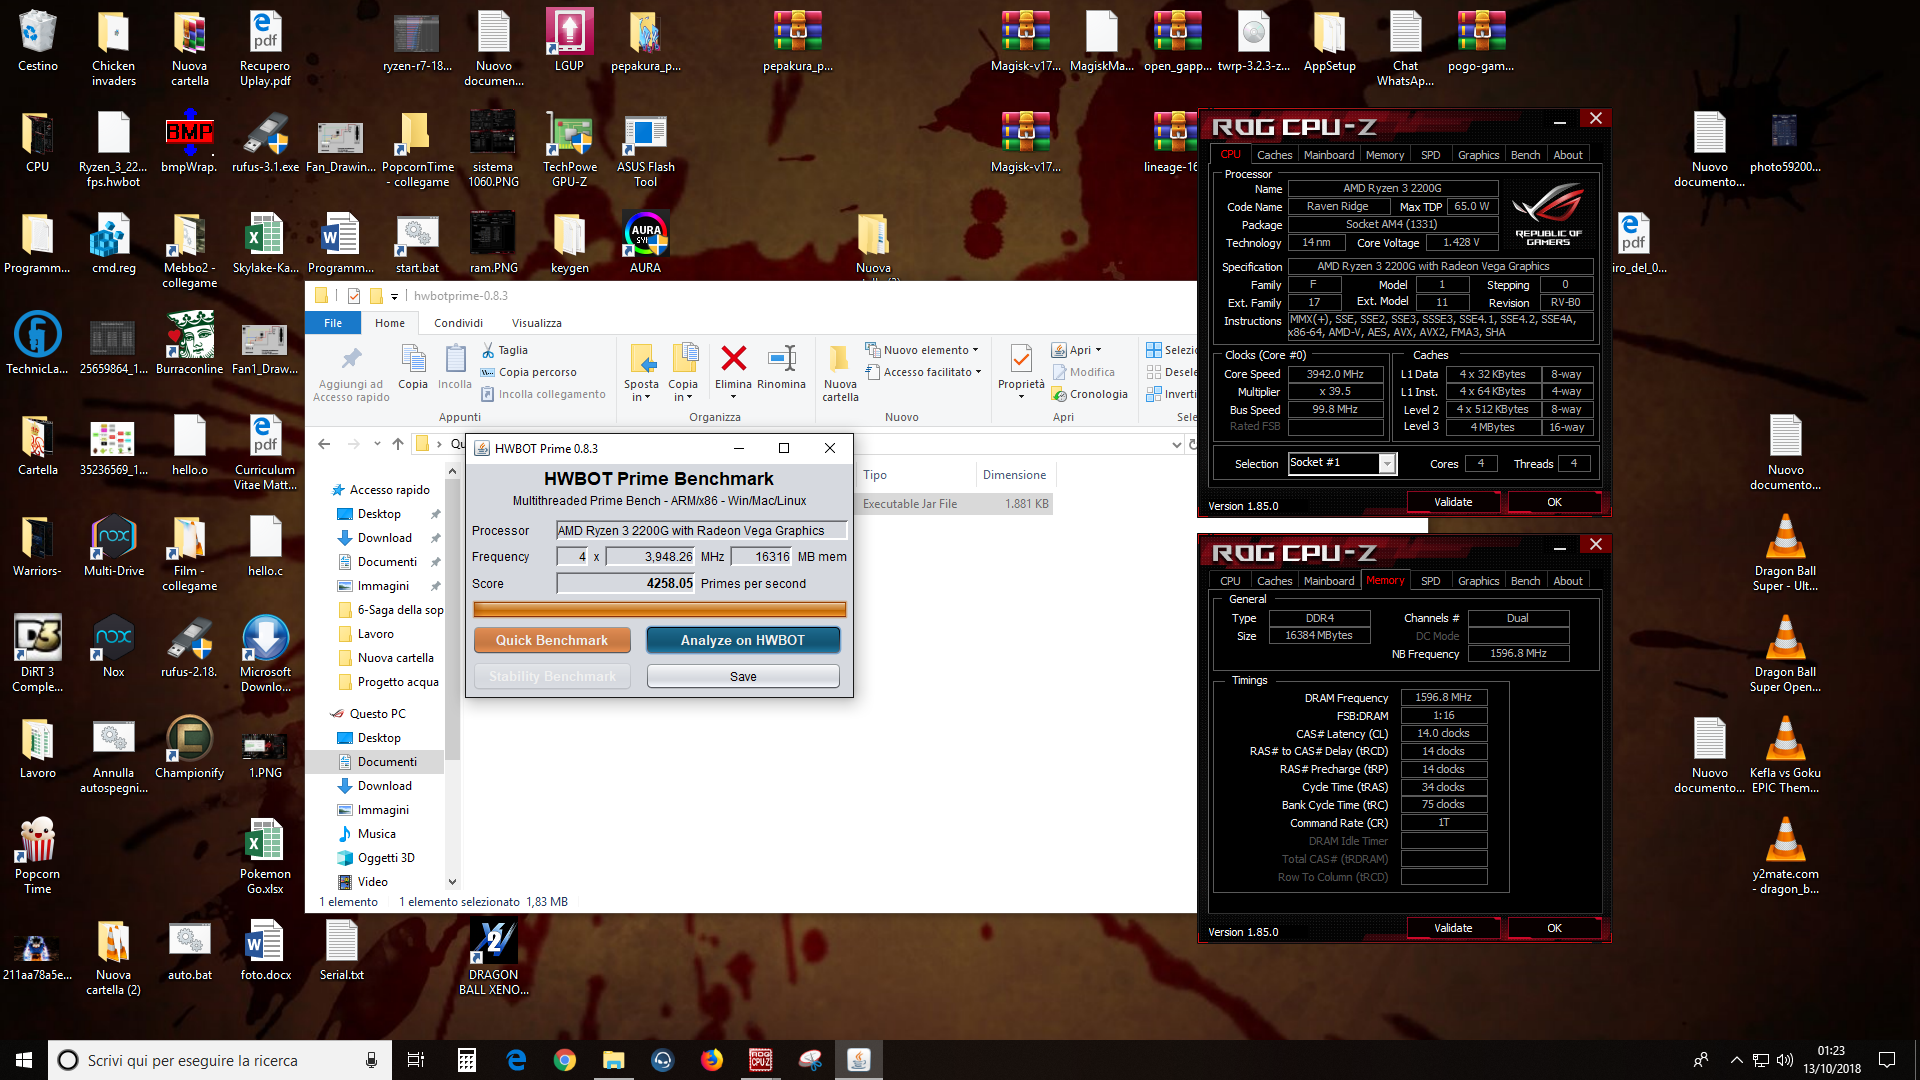Open the ASUS Flash Tool icon

tap(645, 150)
